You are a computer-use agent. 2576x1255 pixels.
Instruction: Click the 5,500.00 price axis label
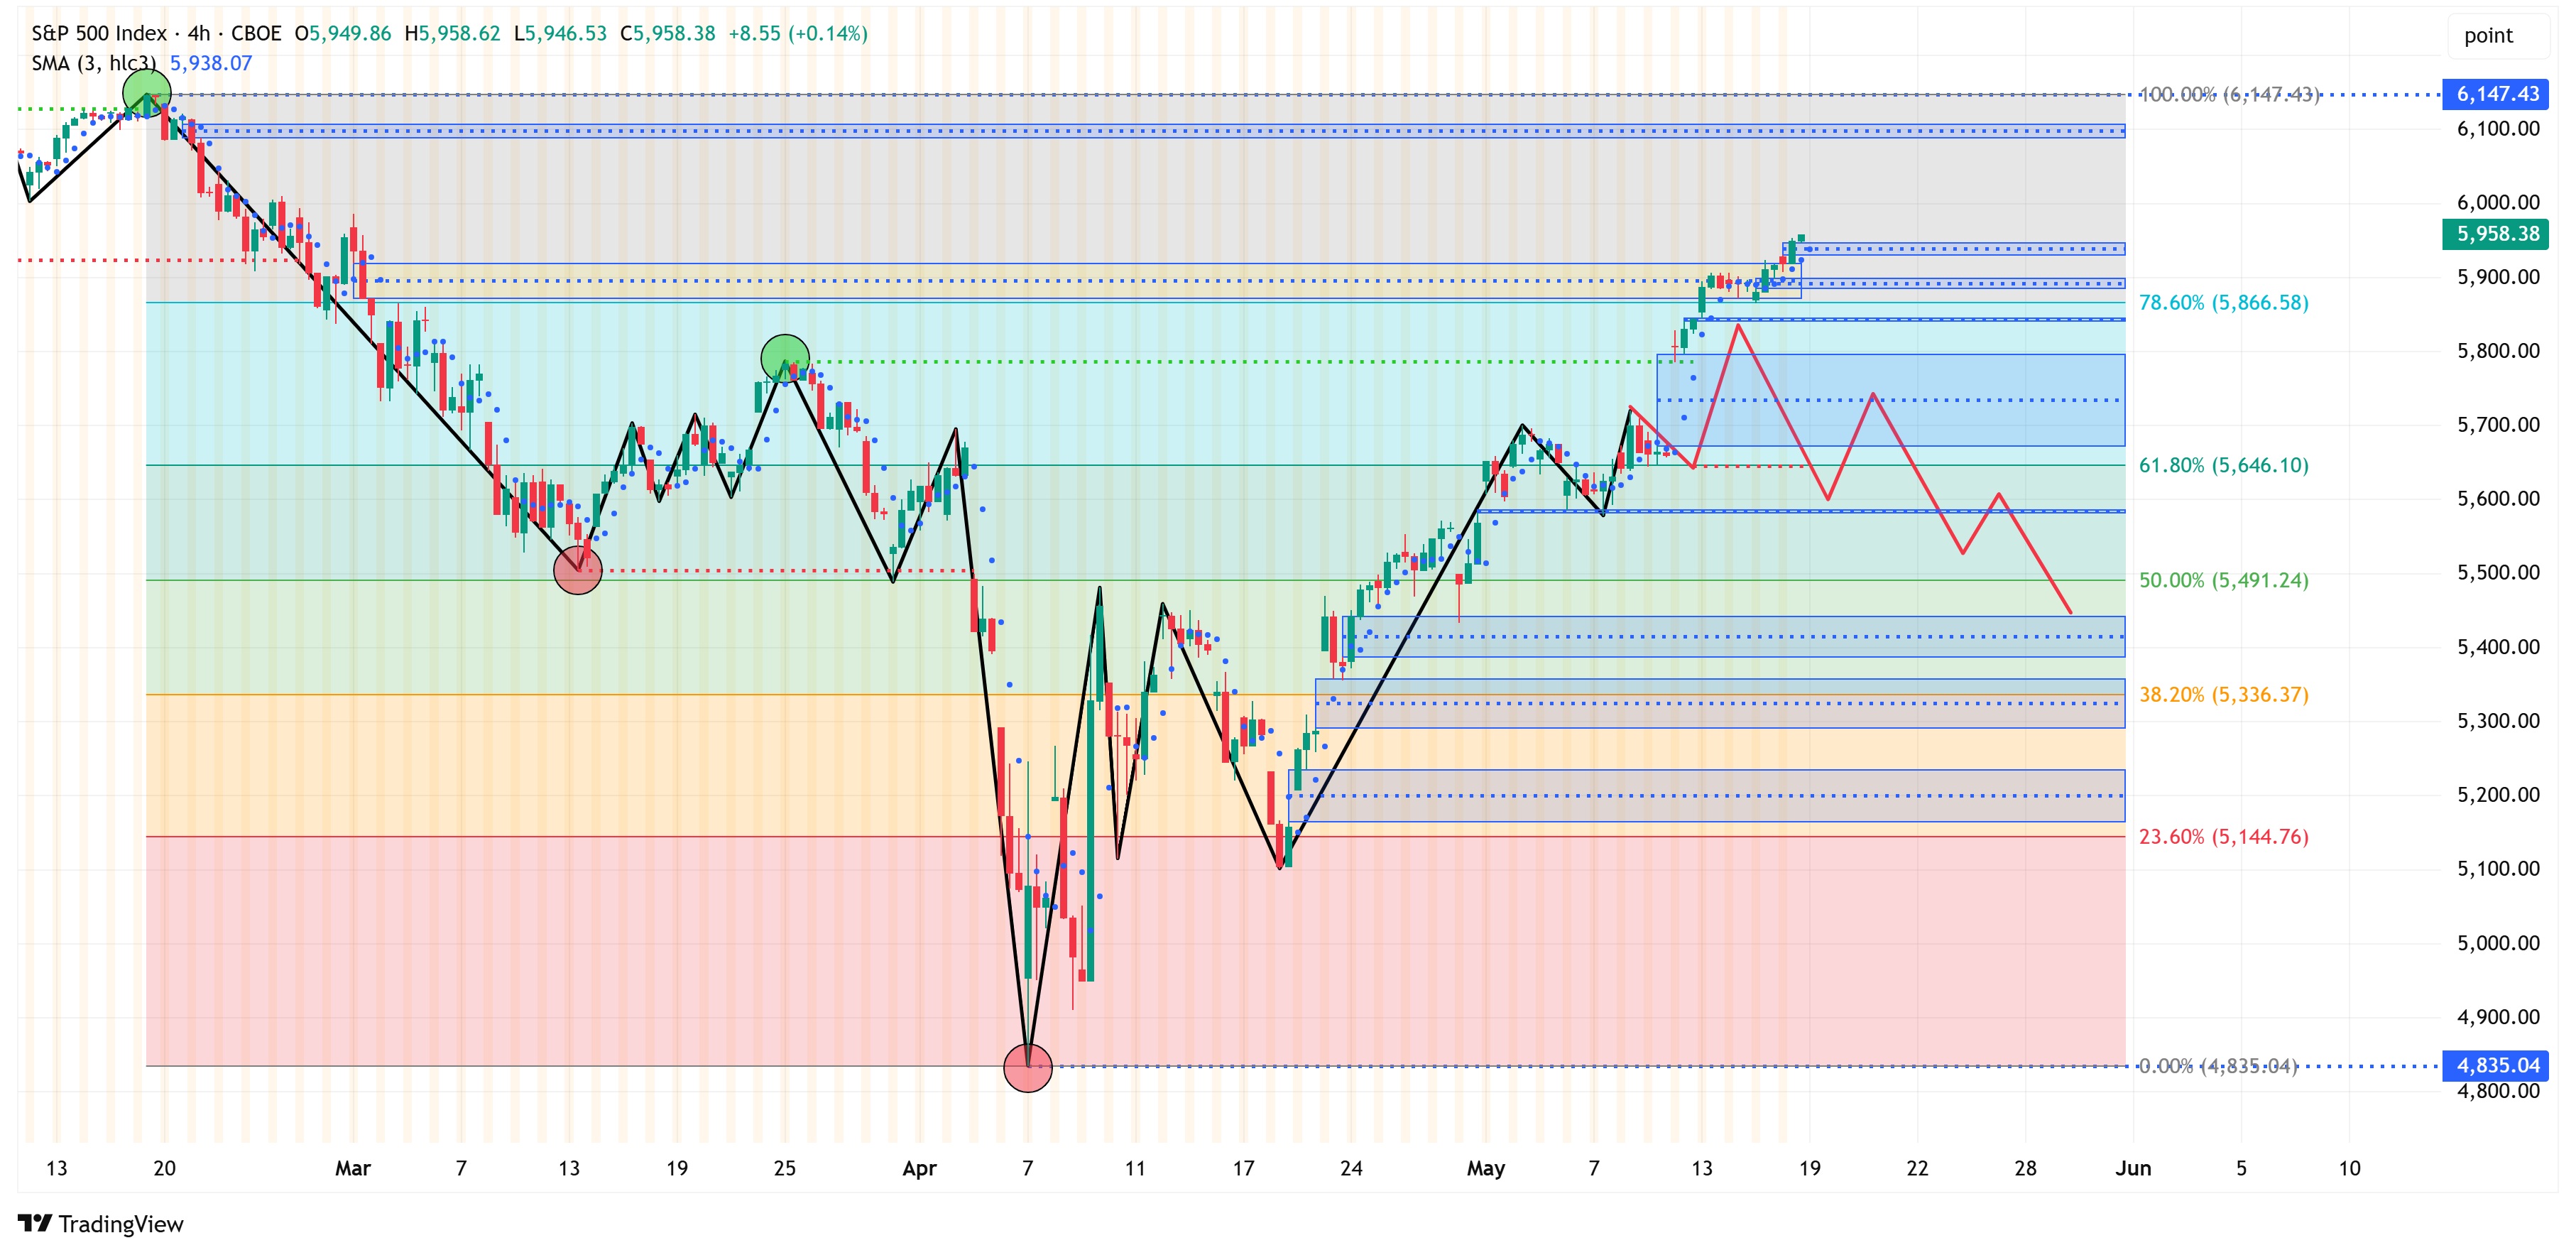(x=2498, y=572)
